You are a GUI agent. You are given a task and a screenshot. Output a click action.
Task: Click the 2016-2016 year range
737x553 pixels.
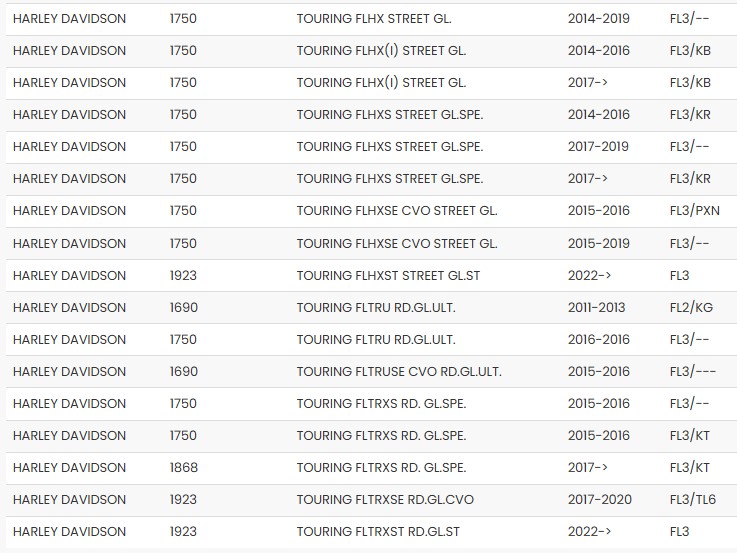tap(598, 340)
